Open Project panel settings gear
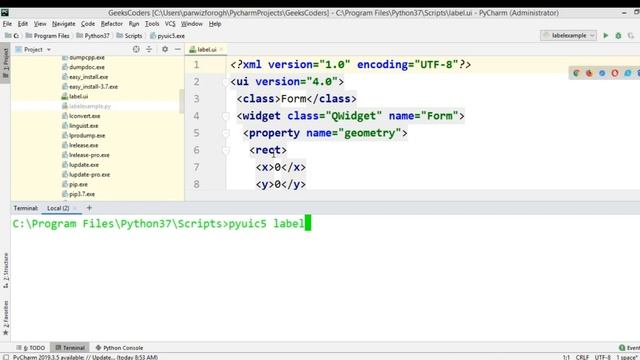This screenshot has height=360, width=640. click(x=165, y=49)
